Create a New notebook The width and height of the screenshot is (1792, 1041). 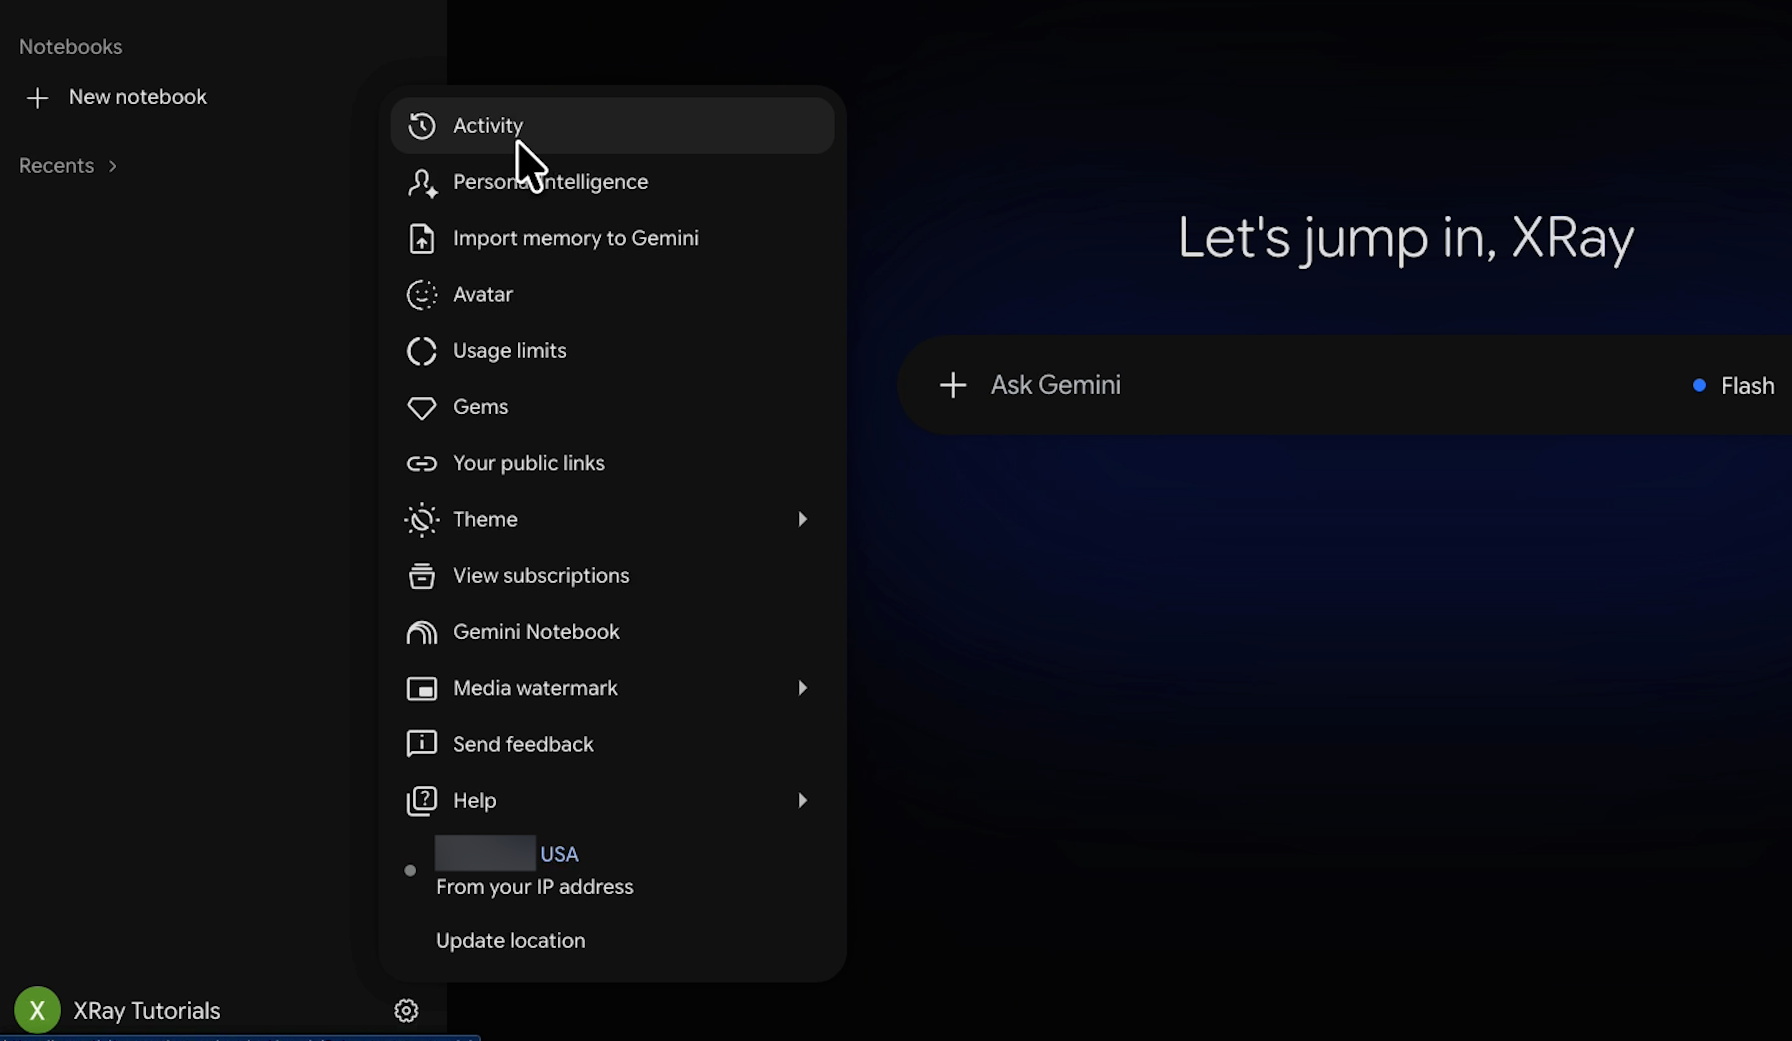116,97
